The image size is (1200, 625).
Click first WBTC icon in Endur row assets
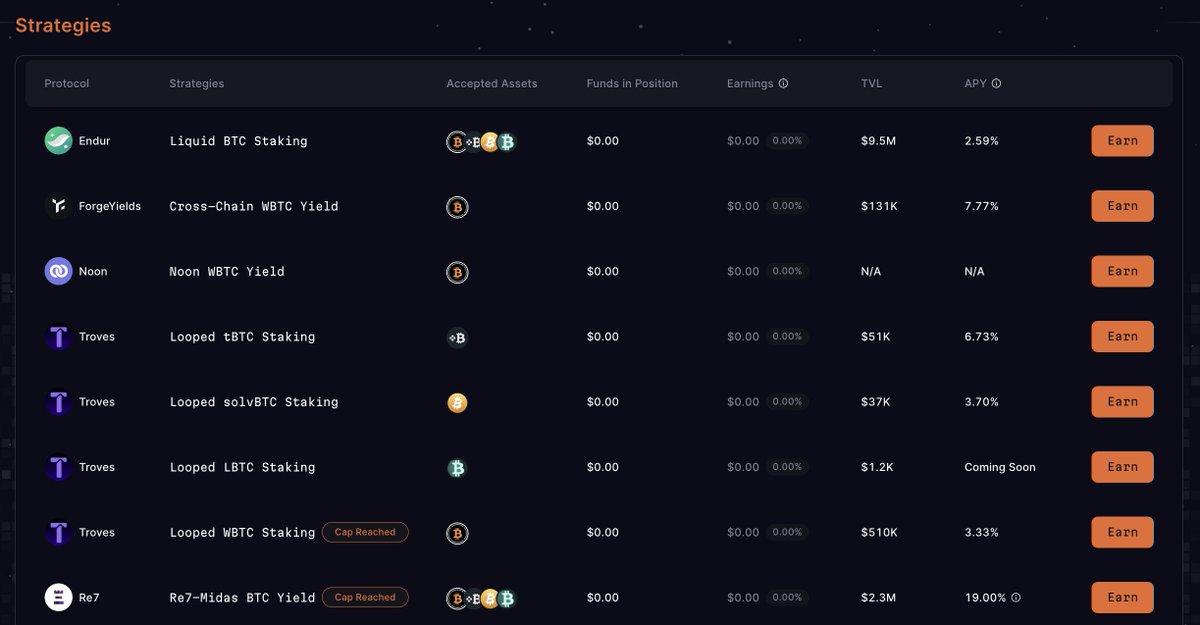click(456, 142)
